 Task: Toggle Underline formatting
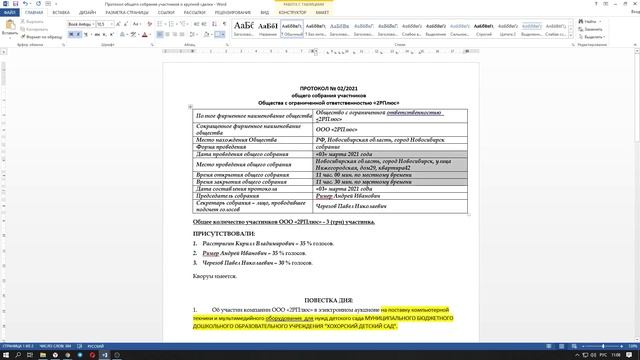pyautogui.click(x=85, y=34)
